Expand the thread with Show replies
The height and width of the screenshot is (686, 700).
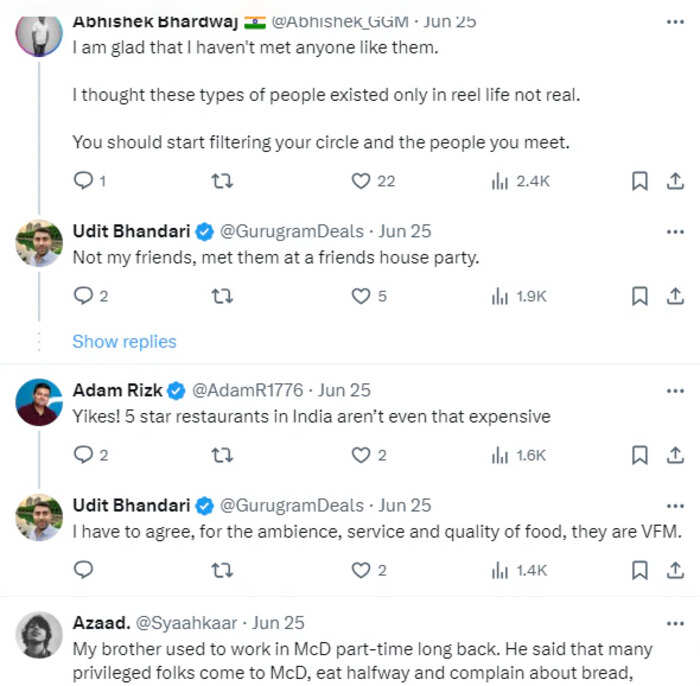pos(124,341)
